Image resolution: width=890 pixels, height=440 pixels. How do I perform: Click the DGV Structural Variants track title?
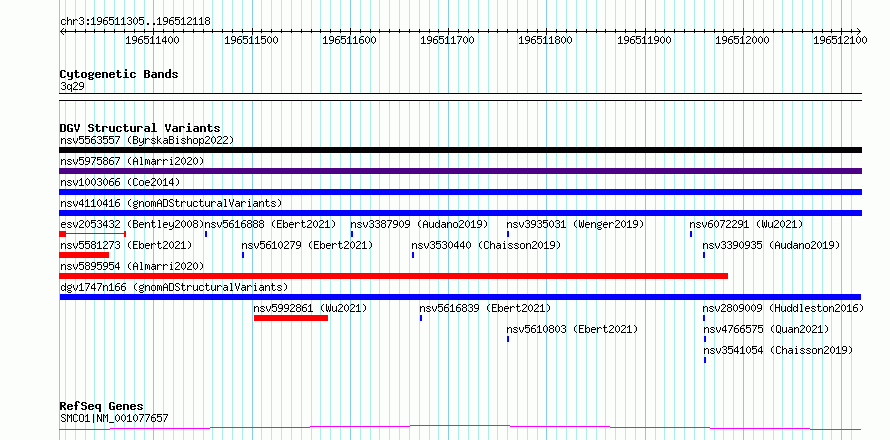(x=140, y=128)
